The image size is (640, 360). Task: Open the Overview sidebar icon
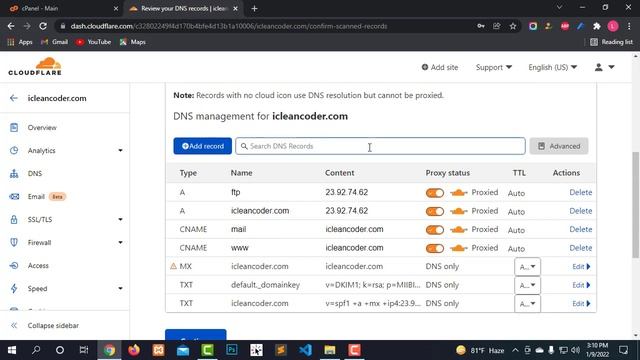pyautogui.click(x=14, y=127)
